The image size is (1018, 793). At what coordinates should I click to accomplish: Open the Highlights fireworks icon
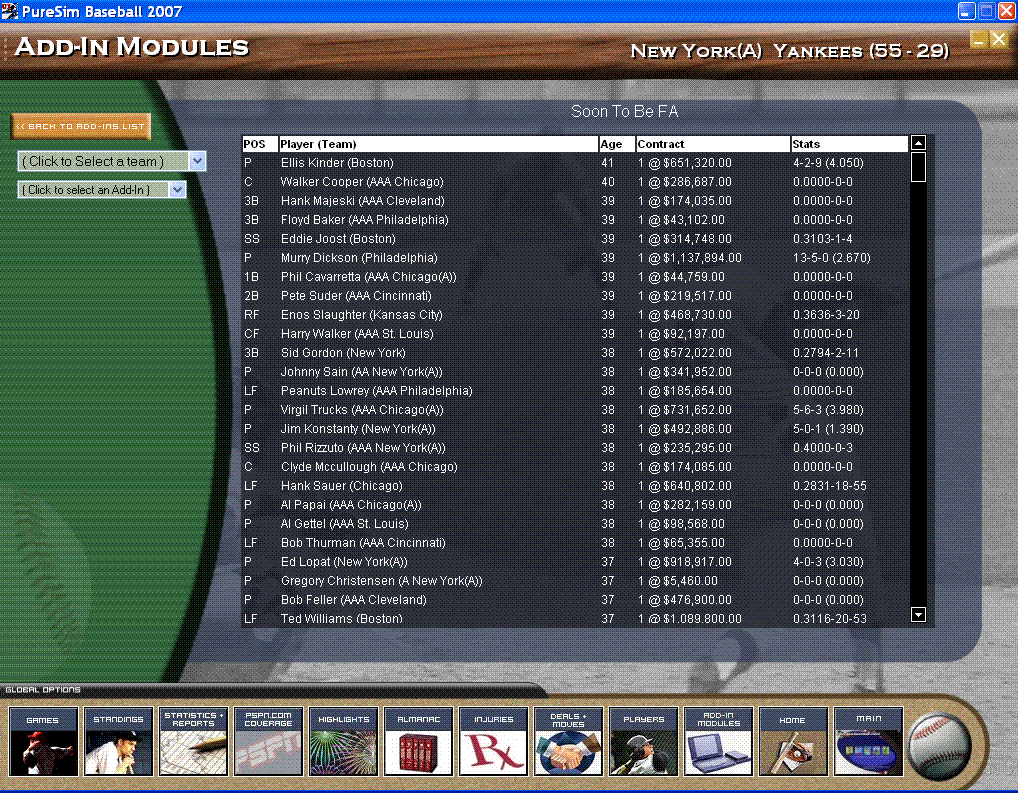(343, 742)
